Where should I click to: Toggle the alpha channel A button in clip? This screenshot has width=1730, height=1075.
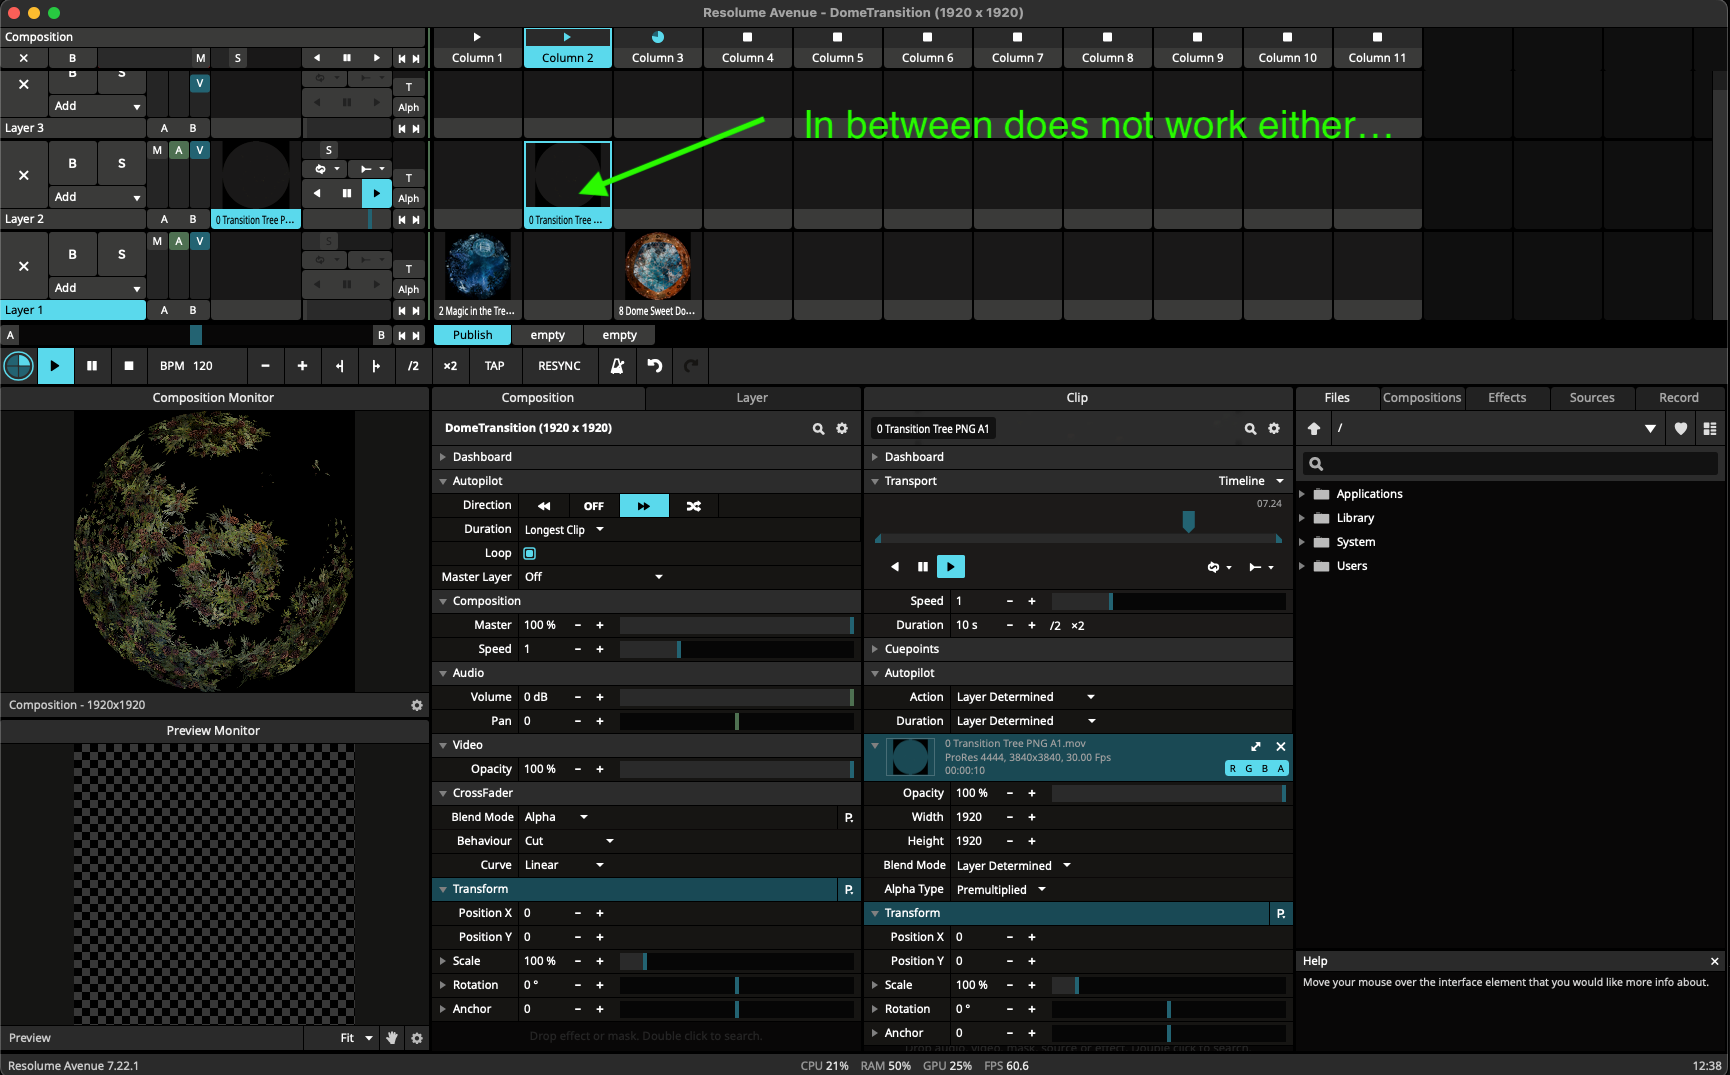[x=1281, y=768]
